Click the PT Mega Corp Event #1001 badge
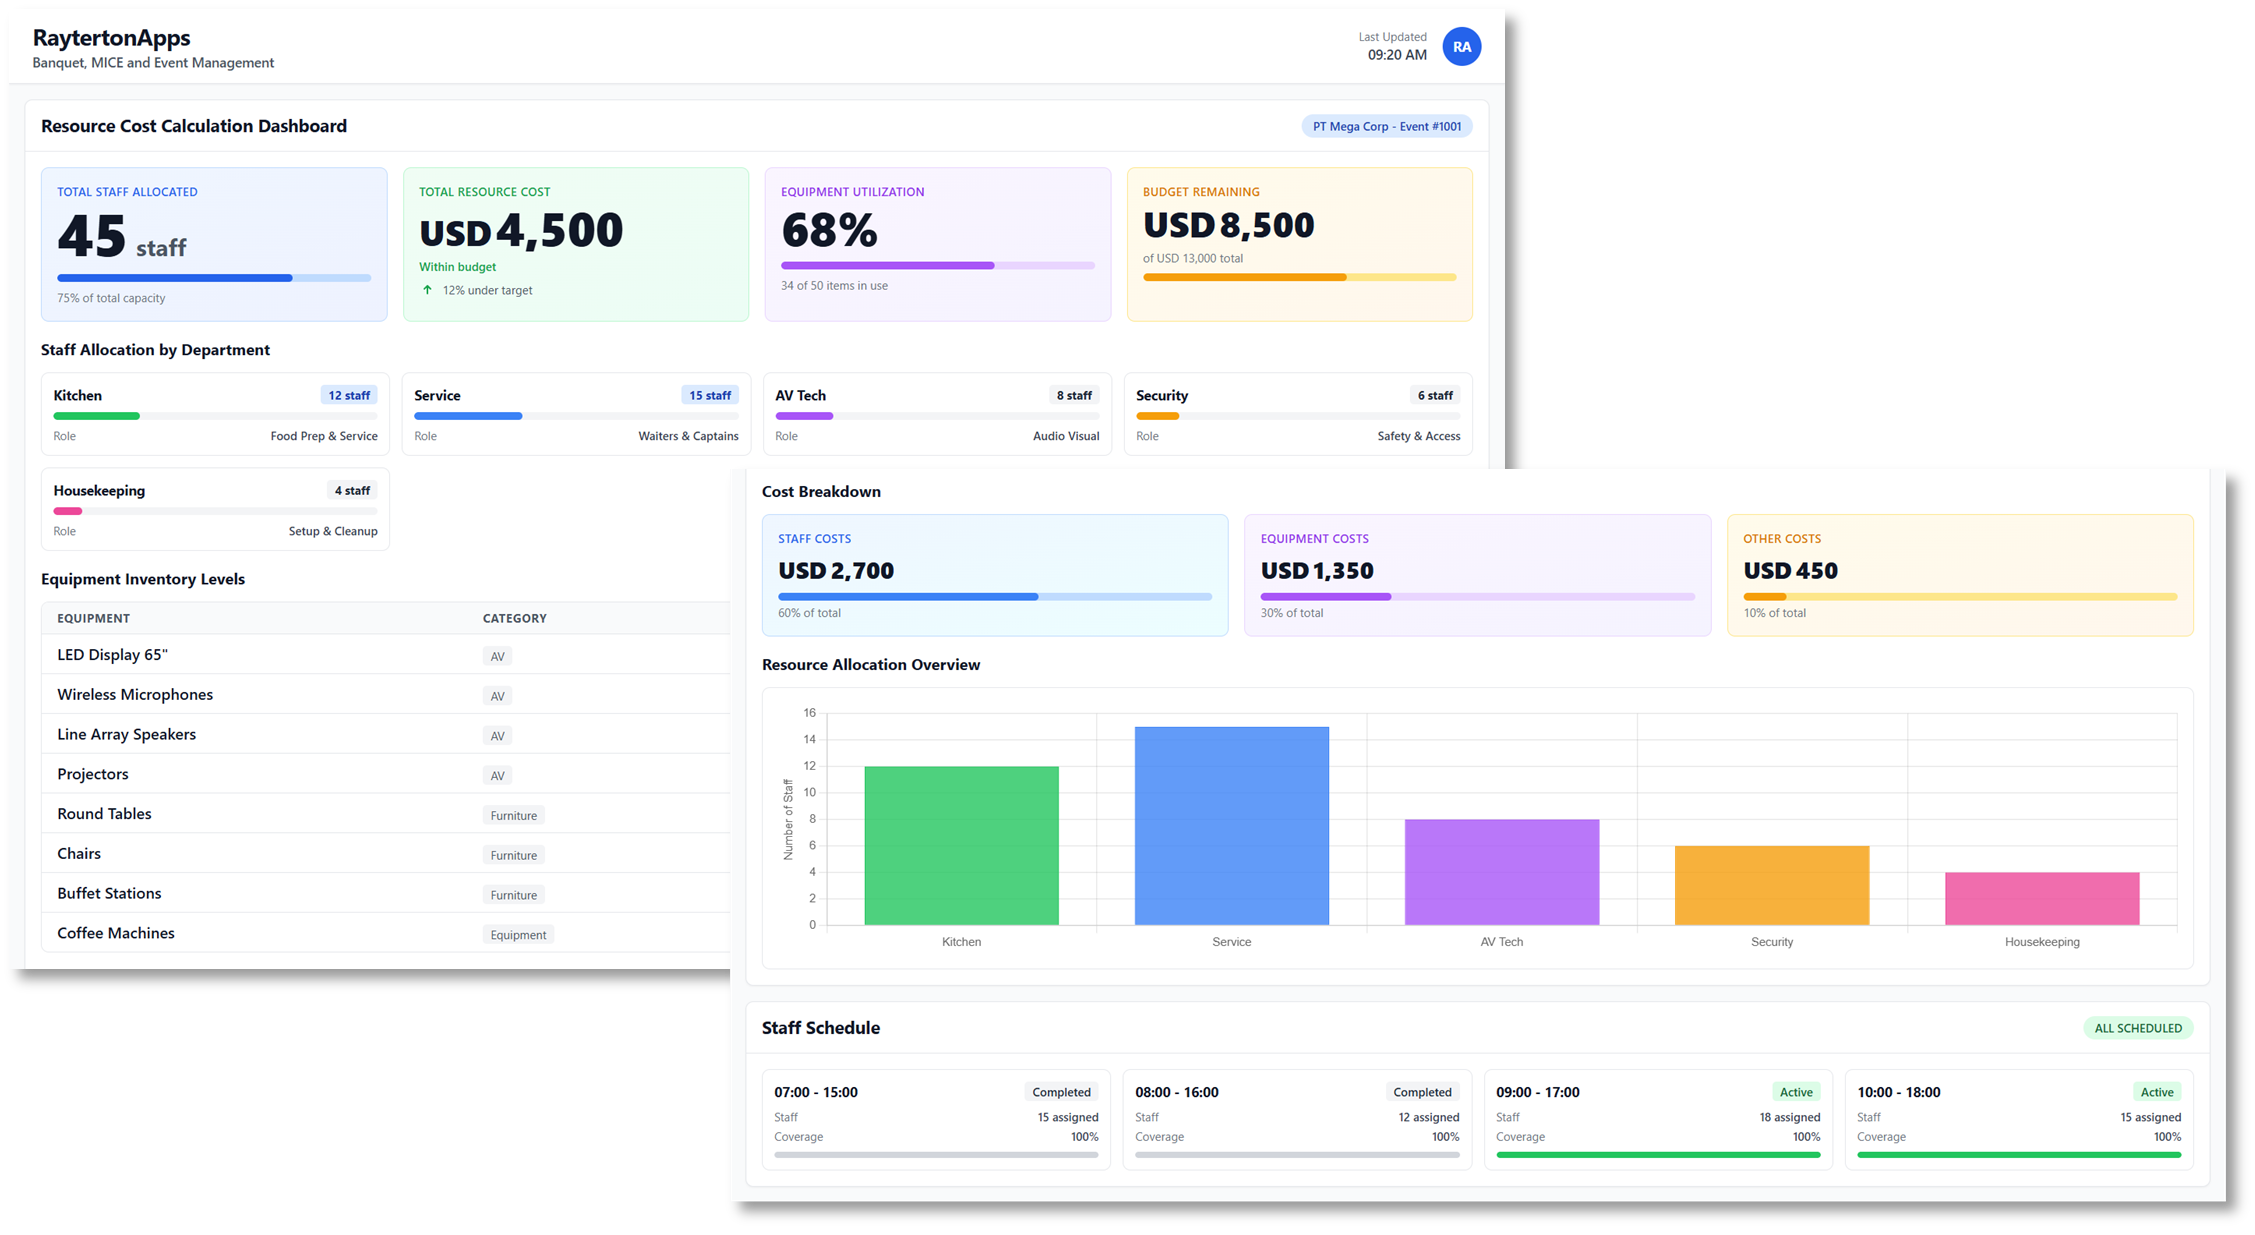Image resolution: width=2255 pixels, height=1235 pixels. 1386,127
